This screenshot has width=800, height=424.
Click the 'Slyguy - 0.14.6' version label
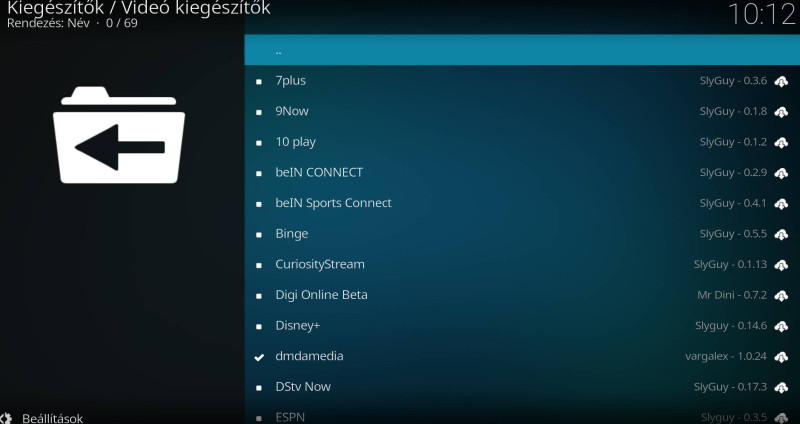click(x=731, y=326)
